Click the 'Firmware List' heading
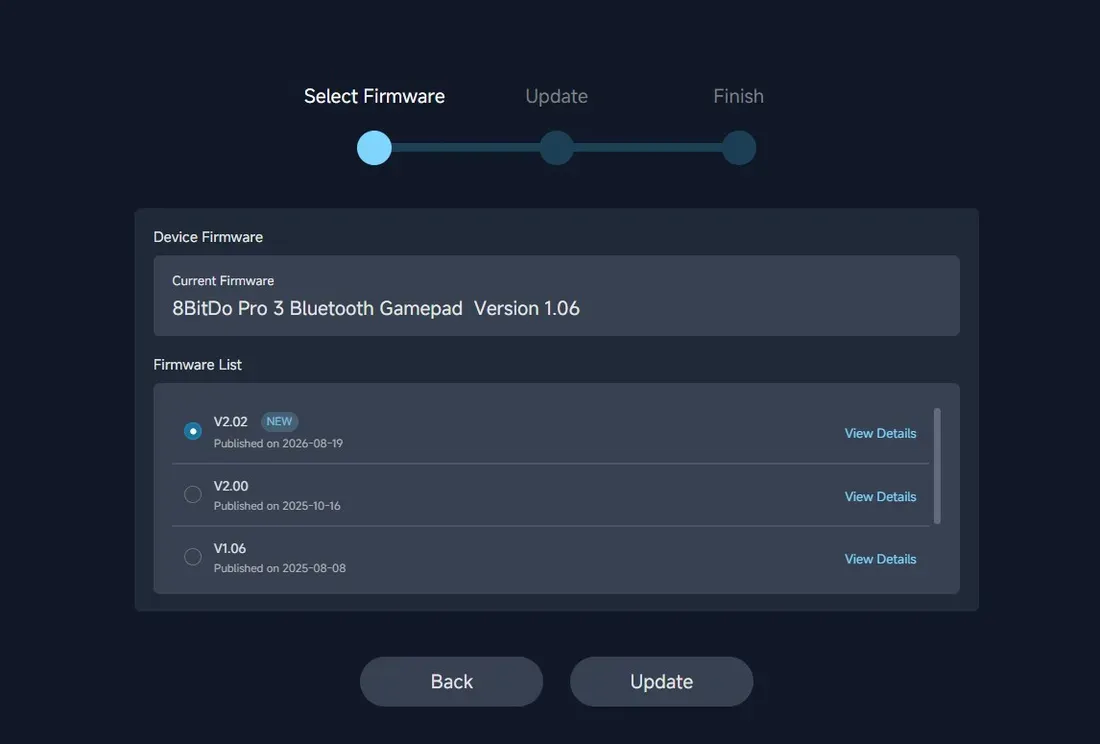 point(197,365)
